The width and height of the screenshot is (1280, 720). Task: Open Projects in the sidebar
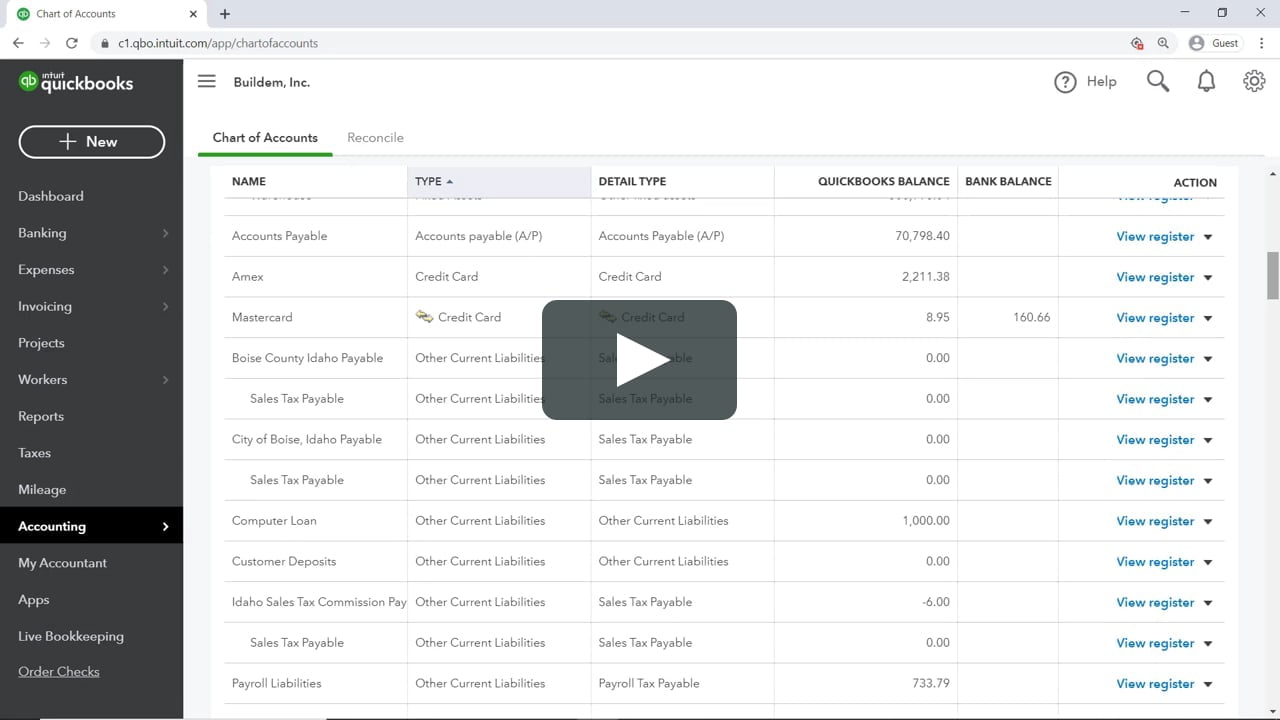41,343
